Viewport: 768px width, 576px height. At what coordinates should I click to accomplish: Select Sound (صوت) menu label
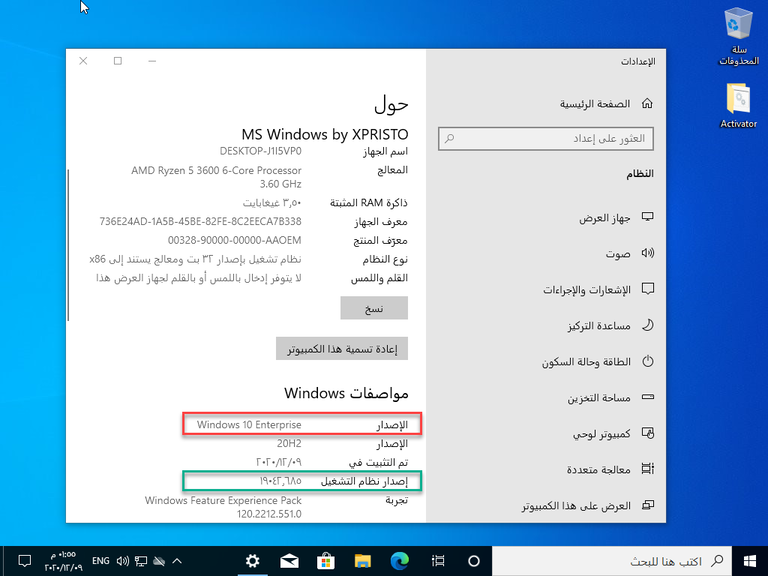(618, 254)
